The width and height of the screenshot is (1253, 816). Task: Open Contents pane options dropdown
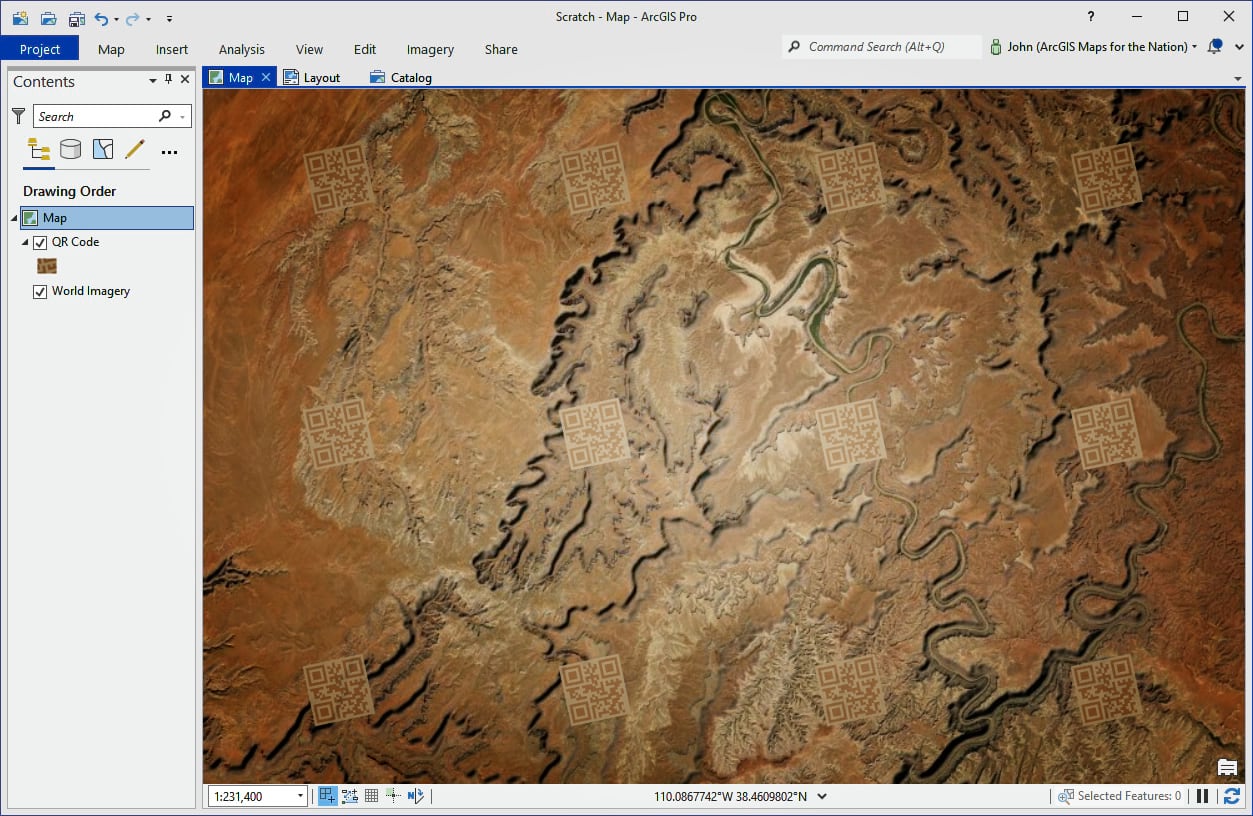(x=153, y=80)
